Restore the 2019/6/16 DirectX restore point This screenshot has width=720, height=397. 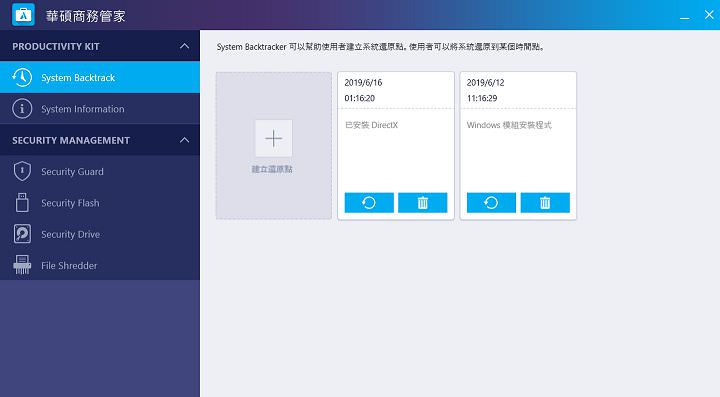(x=369, y=202)
